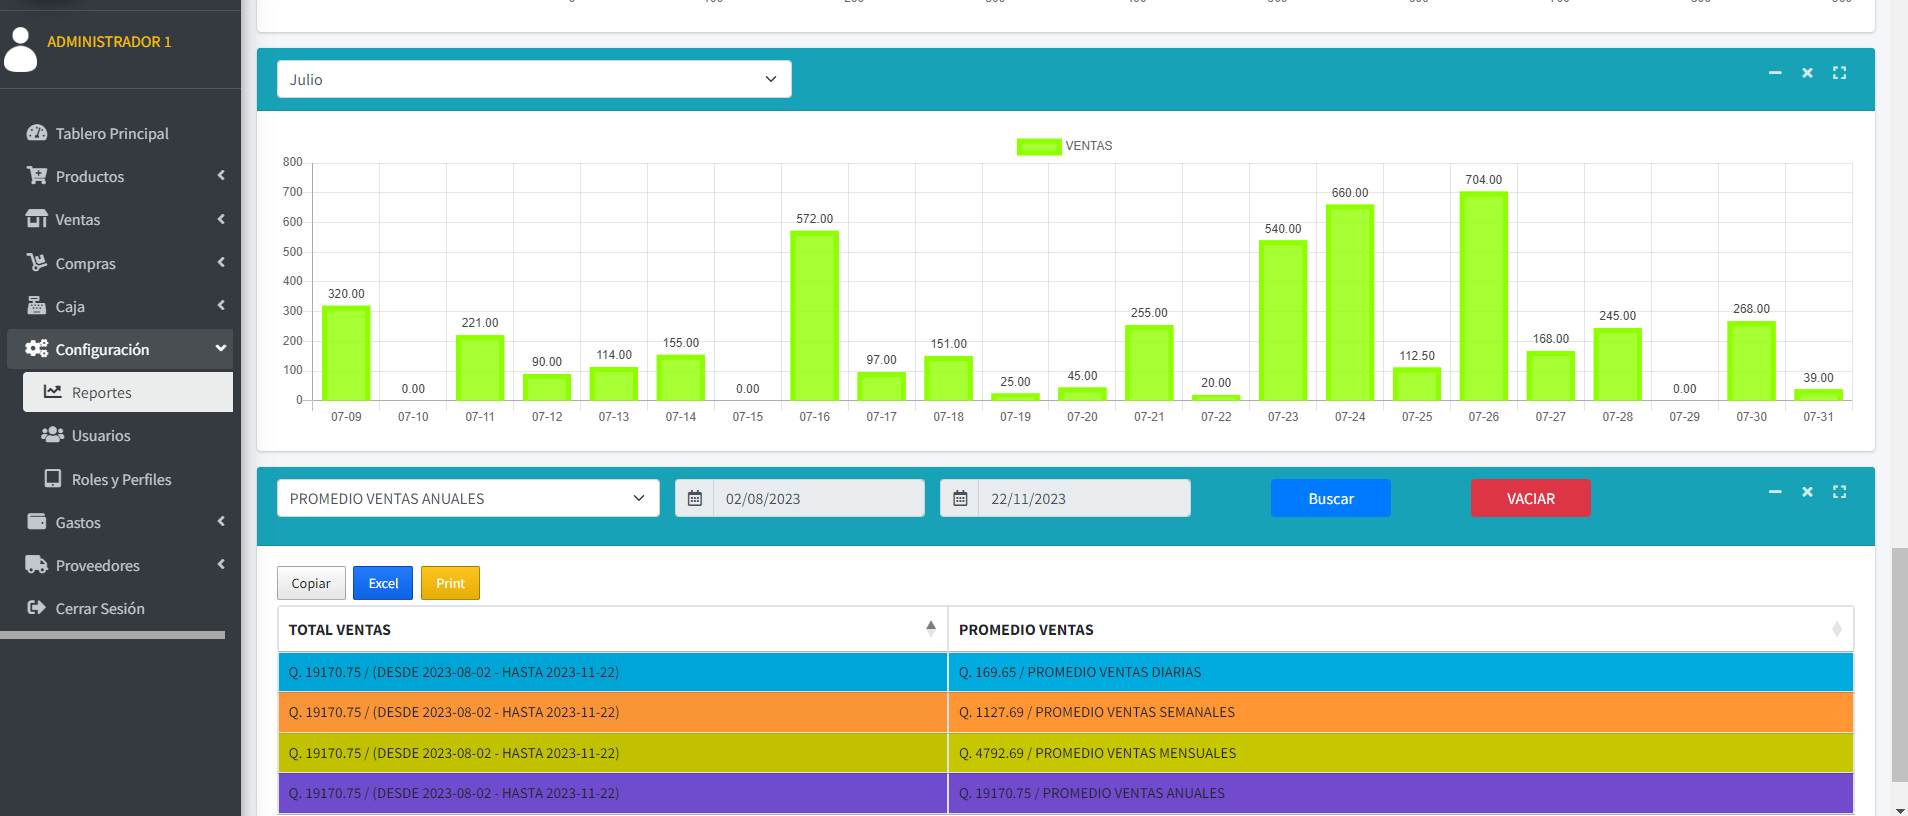Click the Ventas store icon
This screenshot has height=816, width=1908.
coord(37,219)
